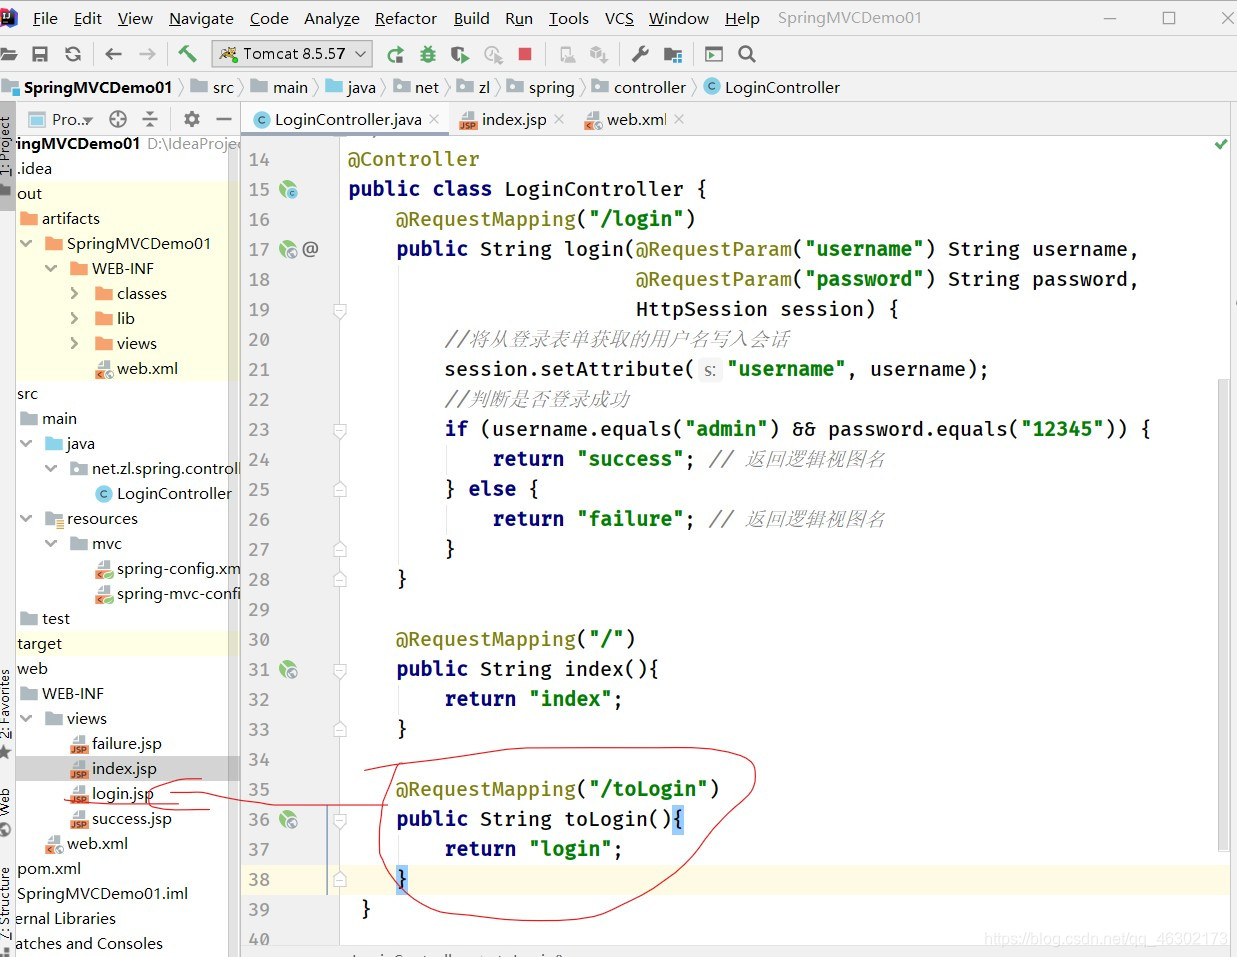Open Search Everywhere magnifier
Image resolution: width=1237 pixels, height=957 pixels.
(747, 54)
